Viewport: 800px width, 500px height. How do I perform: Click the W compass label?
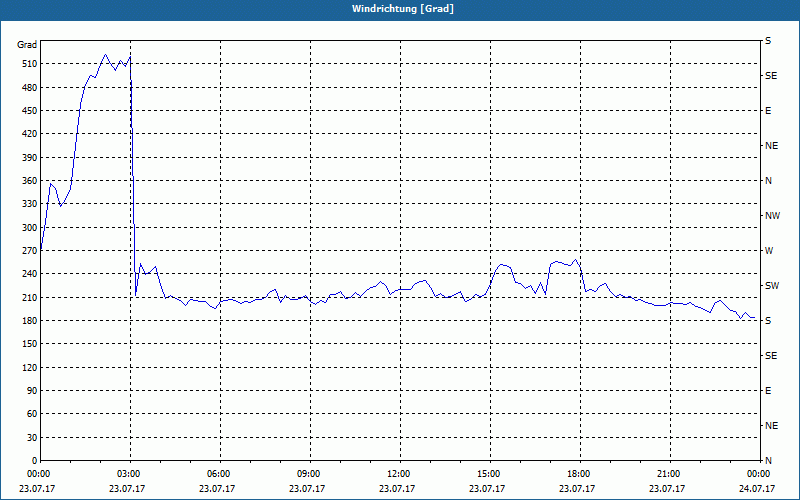point(769,251)
